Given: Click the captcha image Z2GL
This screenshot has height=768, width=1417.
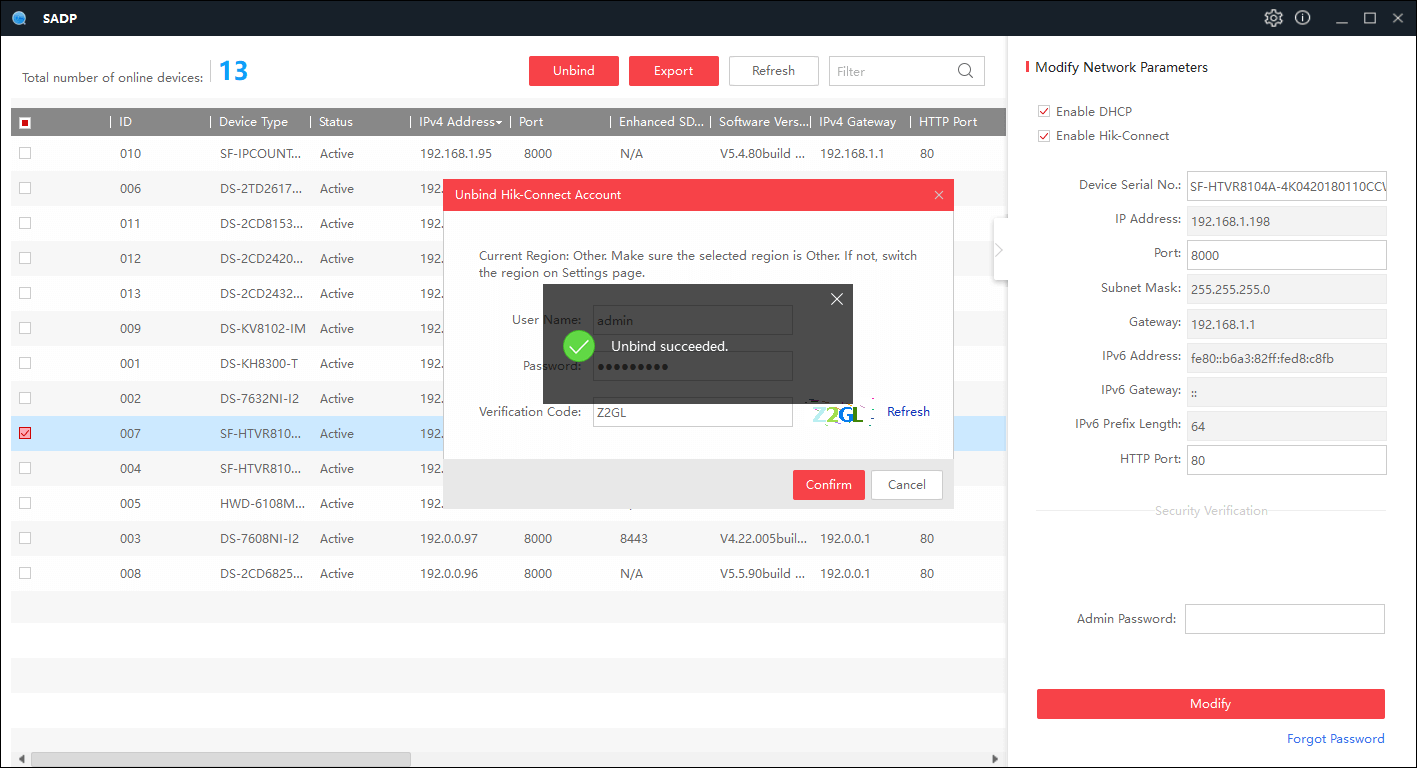Looking at the screenshot, I should click(x=838, y=413).
